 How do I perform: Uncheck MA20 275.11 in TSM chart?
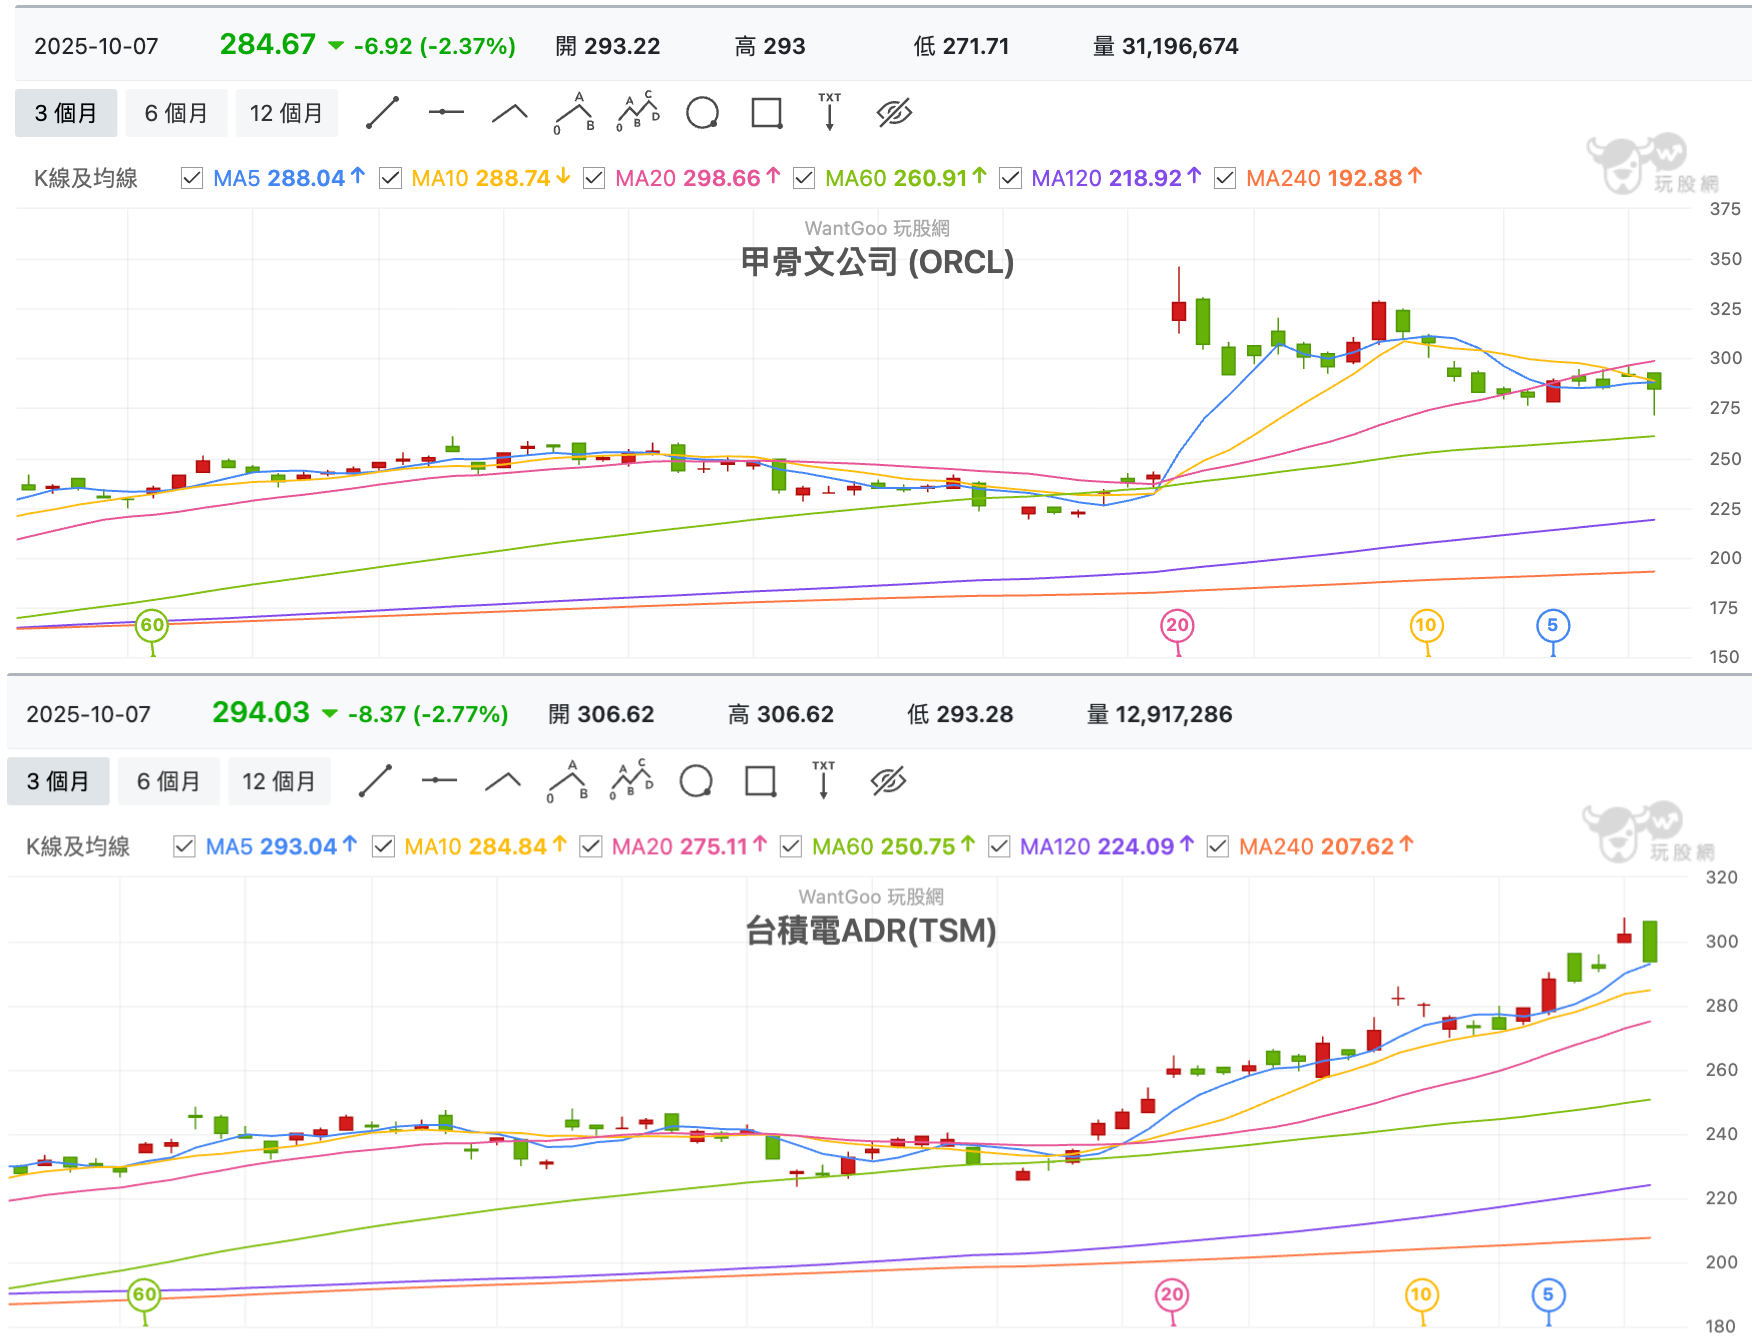[x=591, y=846]
